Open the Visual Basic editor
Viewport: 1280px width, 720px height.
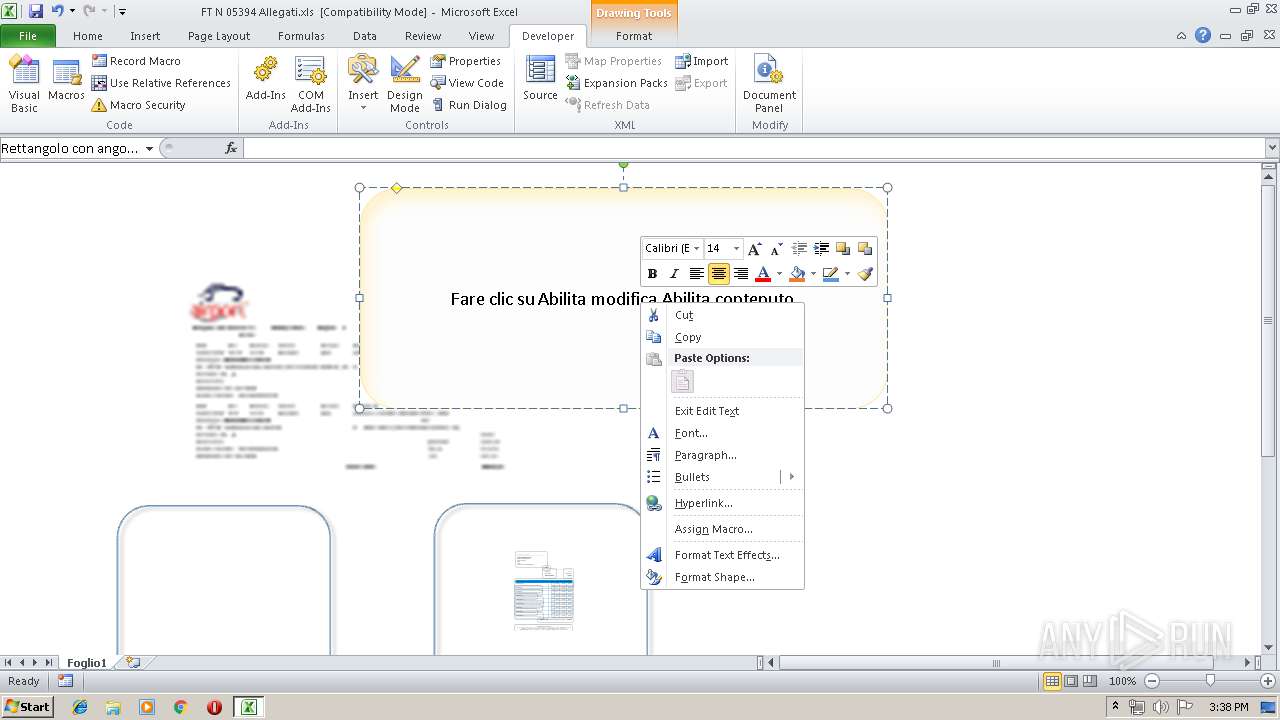click(x=24, y=84)
